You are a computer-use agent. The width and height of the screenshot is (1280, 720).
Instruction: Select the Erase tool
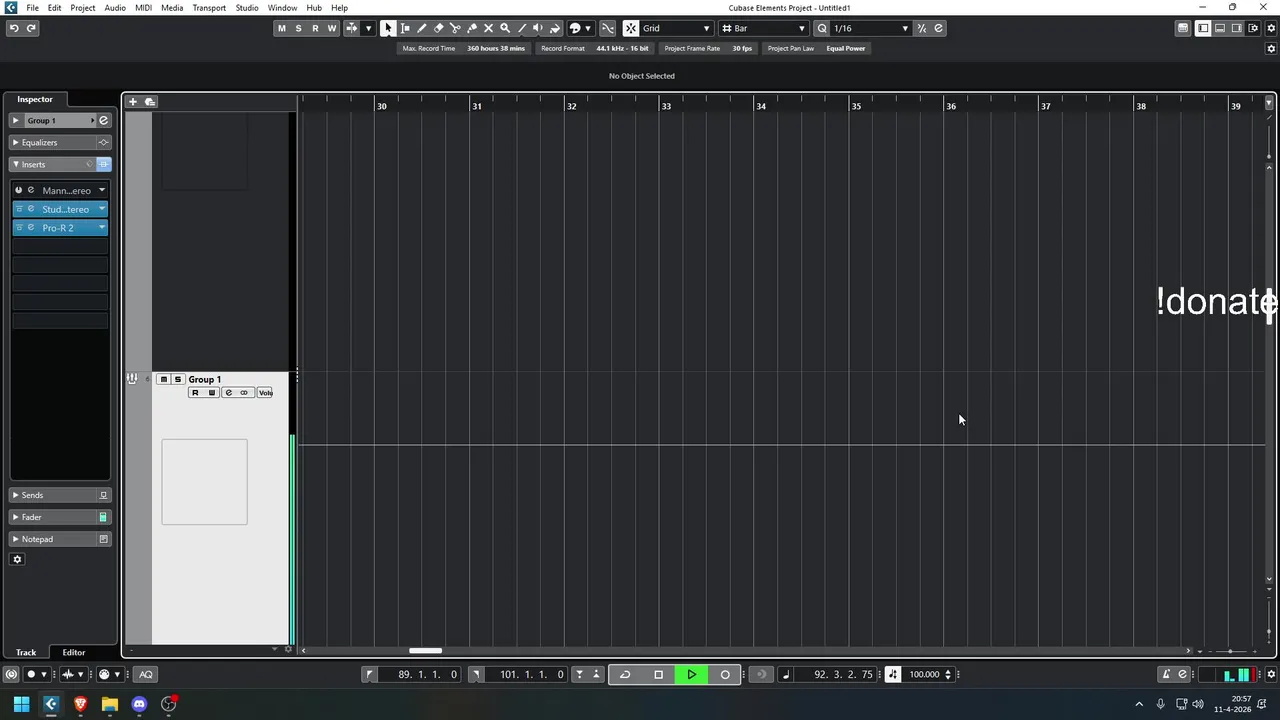tap(439, 28)
